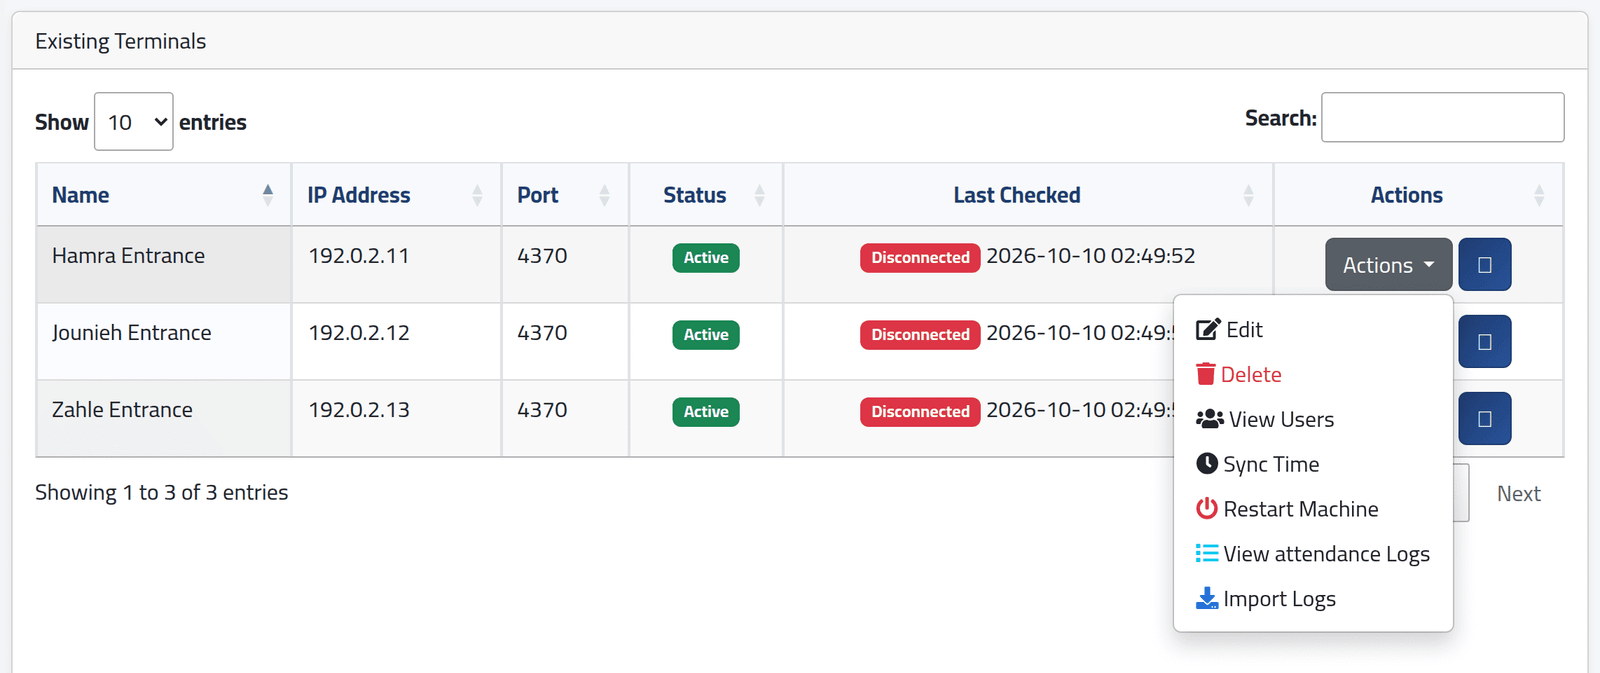Click the Active status badge for Zahle Entrance
This screenshot has width=1600, height=673.
click(x=706, y=412)
